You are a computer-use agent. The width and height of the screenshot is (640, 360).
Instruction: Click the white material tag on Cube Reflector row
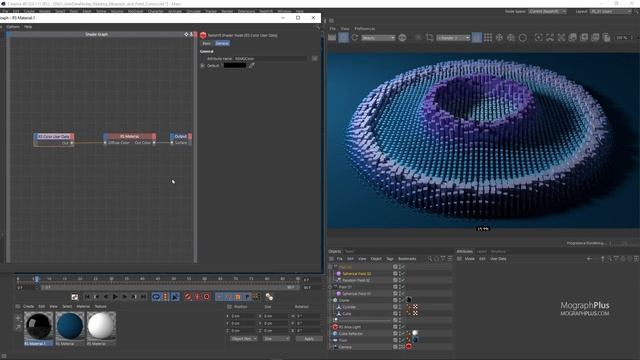click(x=415, y=333)
